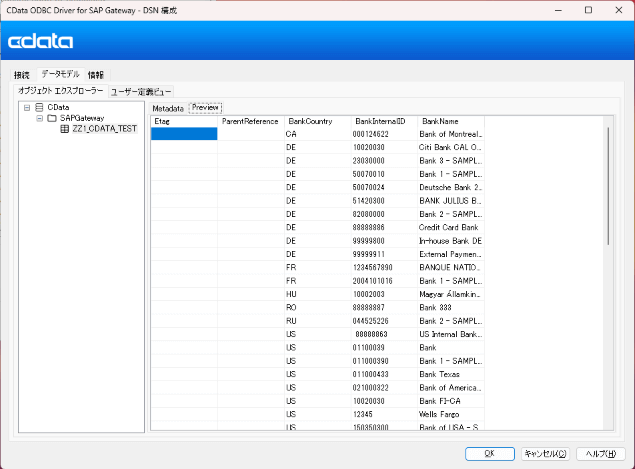The height and width of the screenshot is (469, 635).
Task: Select BankInternalID cell 1234567890
Action: pos(384,268)
